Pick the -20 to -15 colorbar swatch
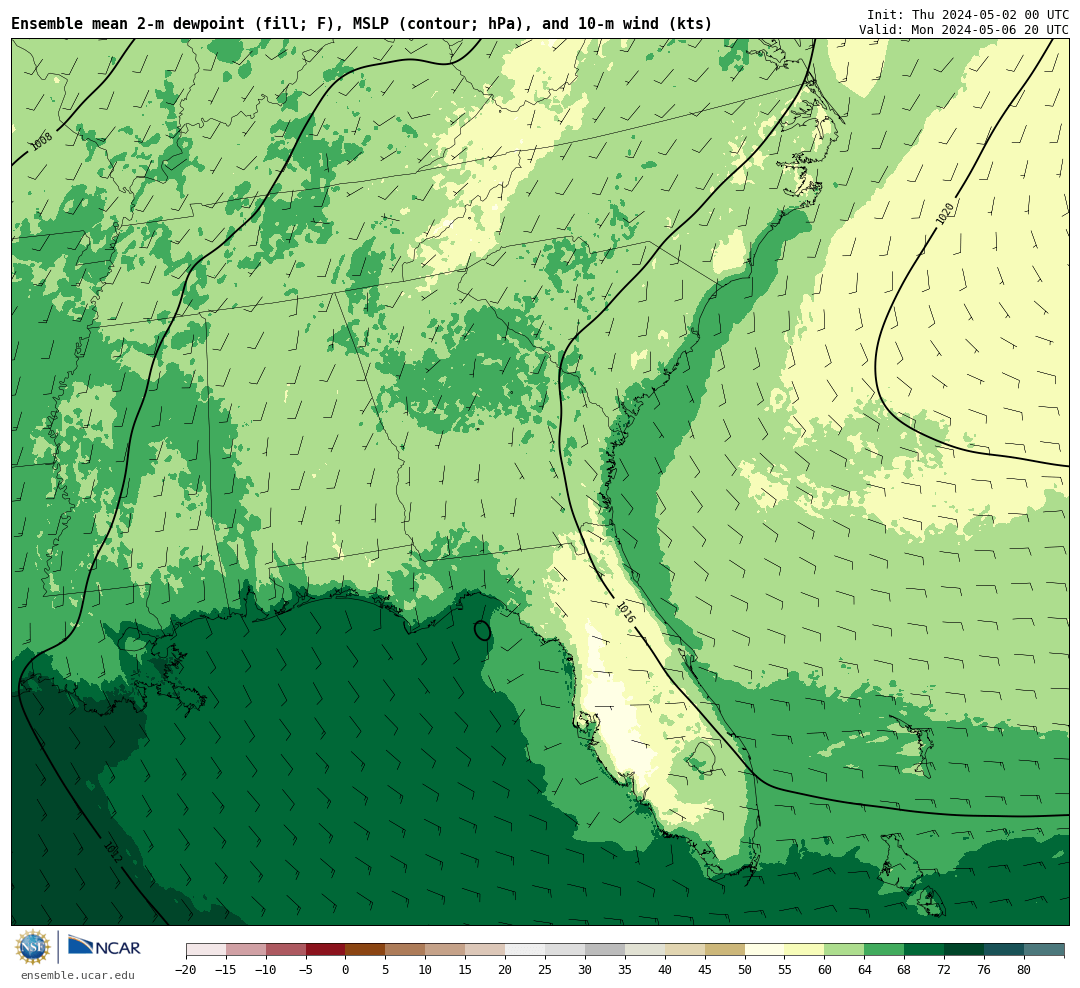The width and height of the screenshot is (1080, 988). click(x=206, y=950)
